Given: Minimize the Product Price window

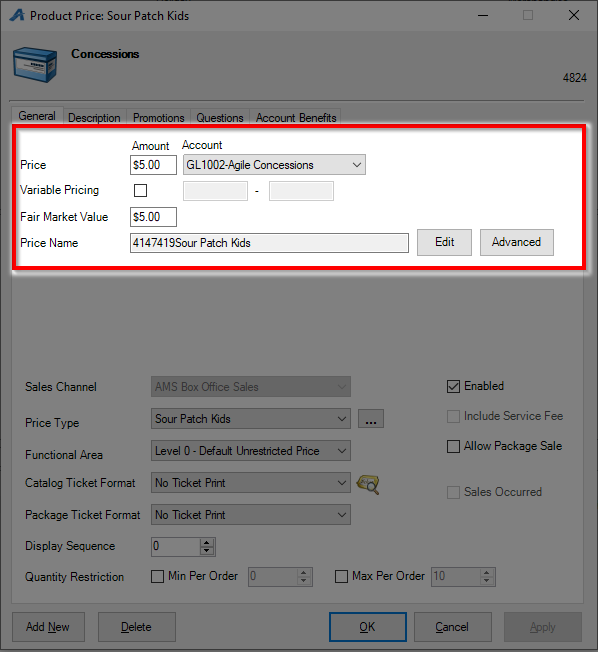Looking at the screenshot, I should point(483,15).
